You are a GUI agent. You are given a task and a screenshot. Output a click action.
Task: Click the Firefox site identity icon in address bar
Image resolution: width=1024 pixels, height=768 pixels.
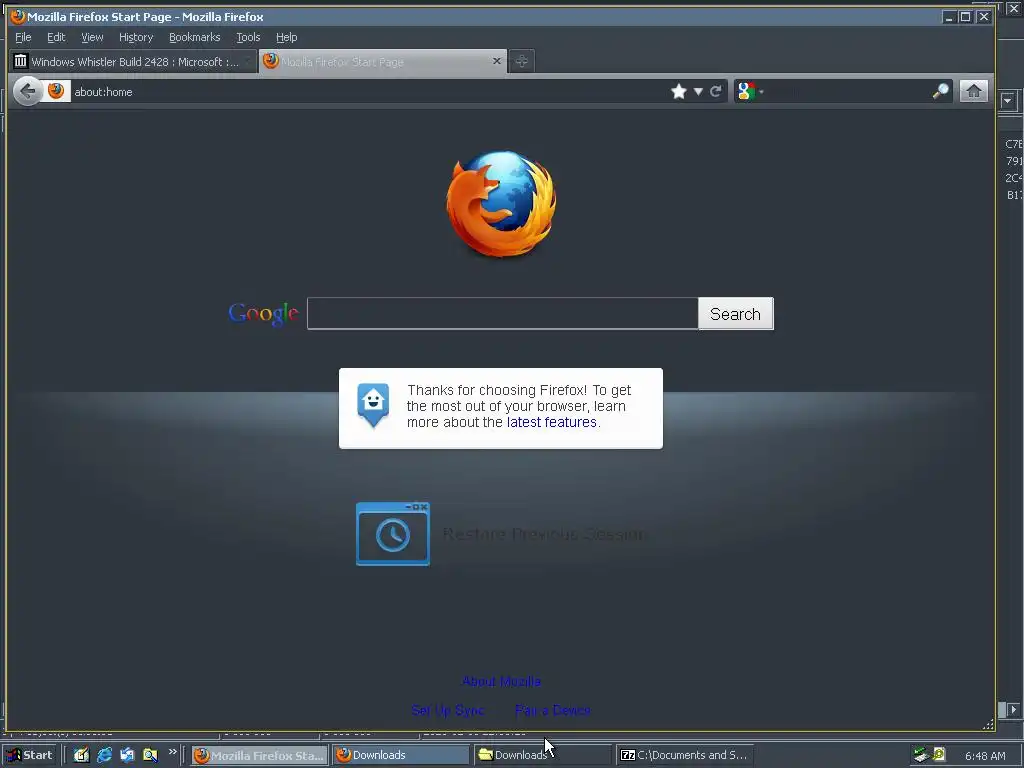(x=56, y=91)
